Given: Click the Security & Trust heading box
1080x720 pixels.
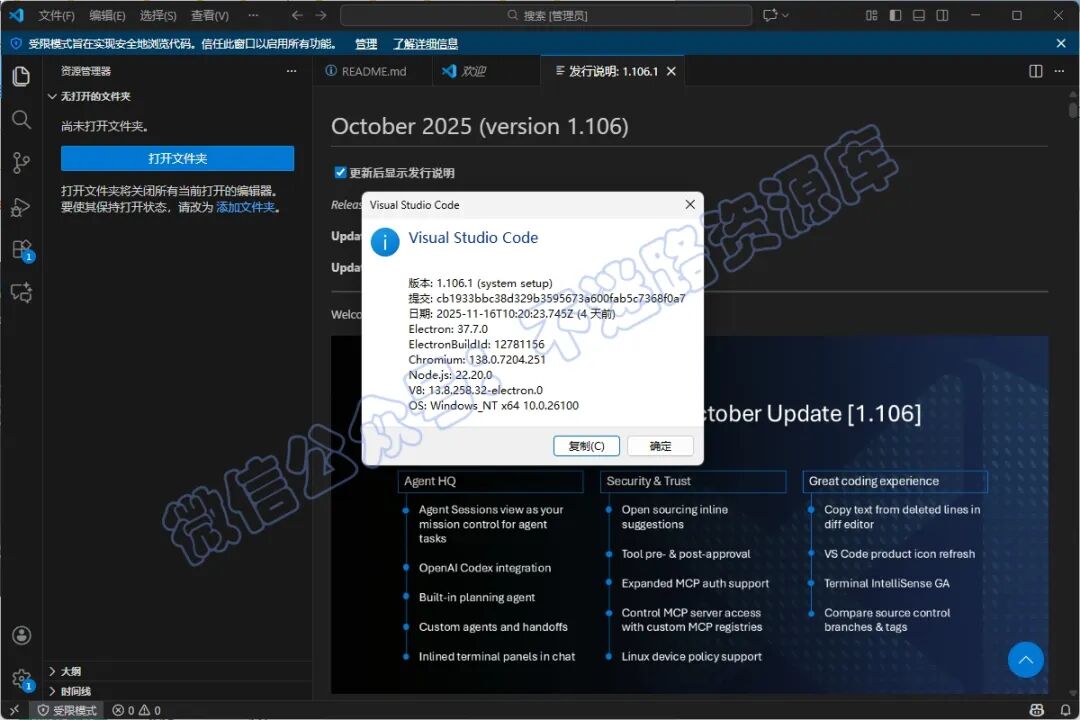Looking at the screenshot, I should (x=693, y=482).
